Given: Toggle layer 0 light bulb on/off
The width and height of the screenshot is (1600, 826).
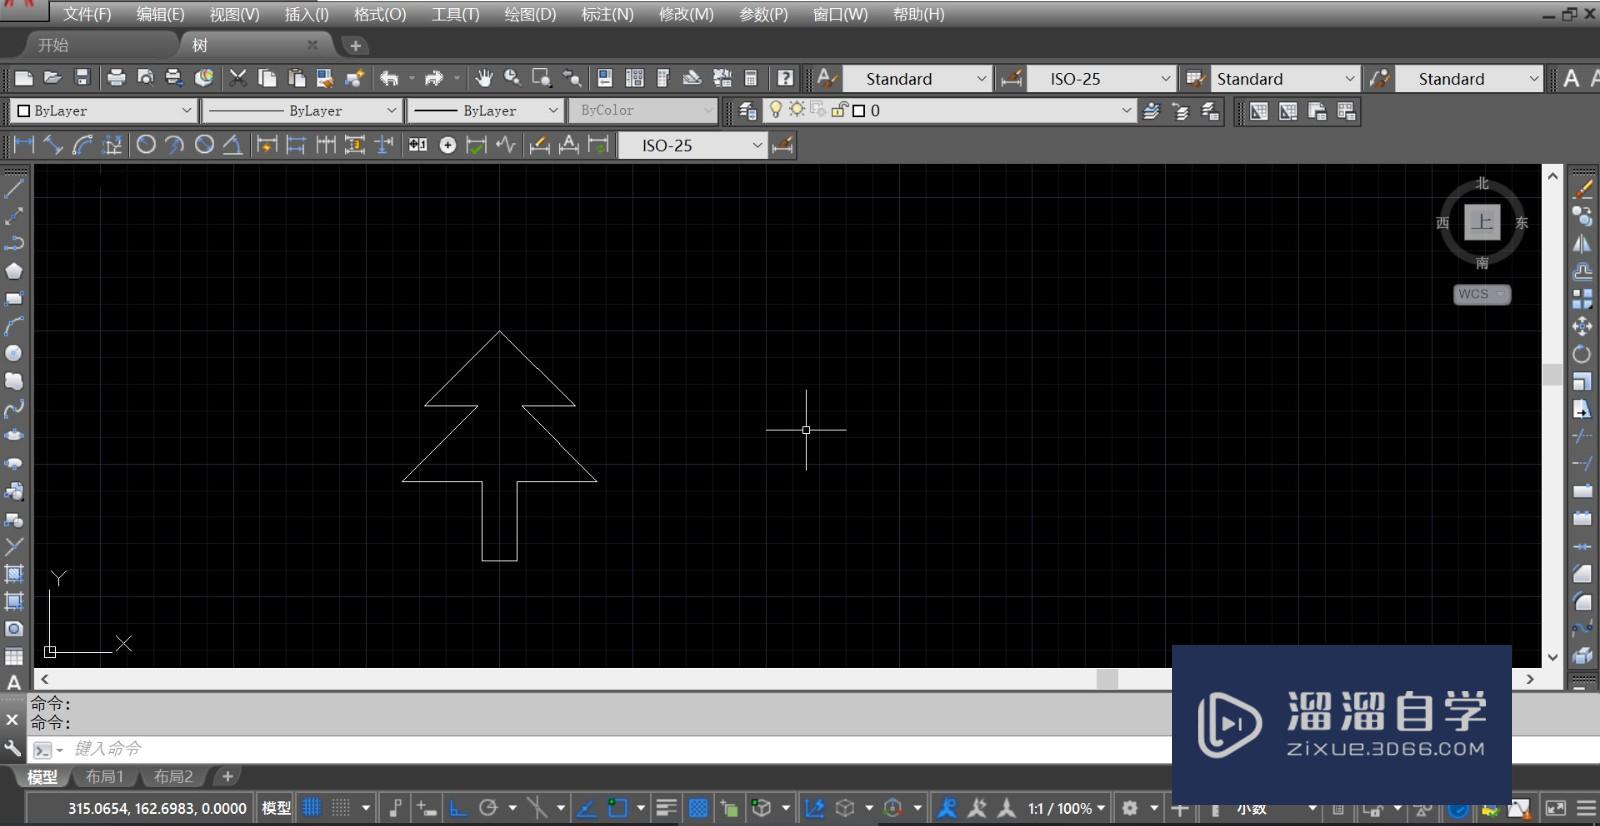Looking at the screenshot, I should 776,110.
